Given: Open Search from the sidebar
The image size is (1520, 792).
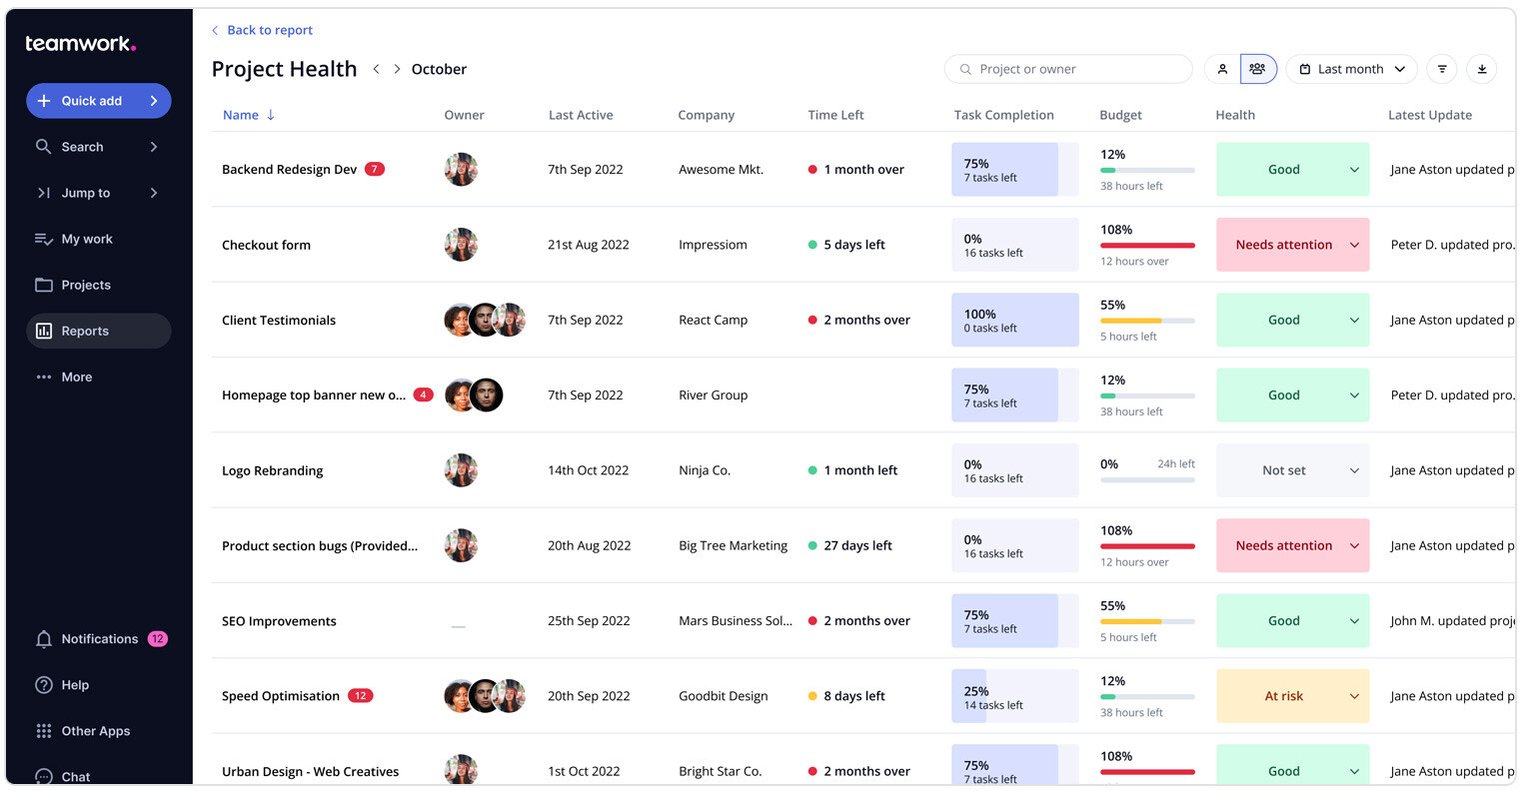Looking at the screenshot, I should tap(98, 147).
